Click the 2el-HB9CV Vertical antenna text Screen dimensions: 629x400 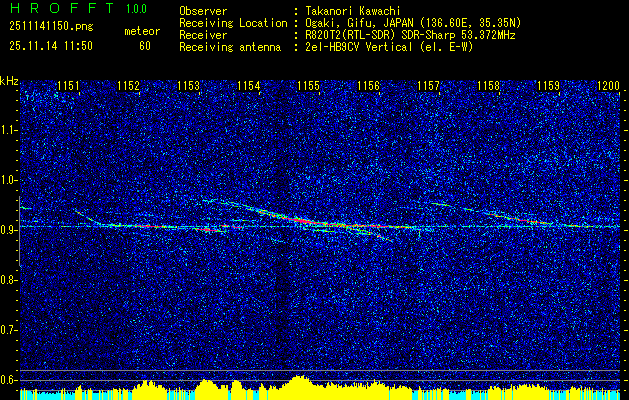coord(369,45)
